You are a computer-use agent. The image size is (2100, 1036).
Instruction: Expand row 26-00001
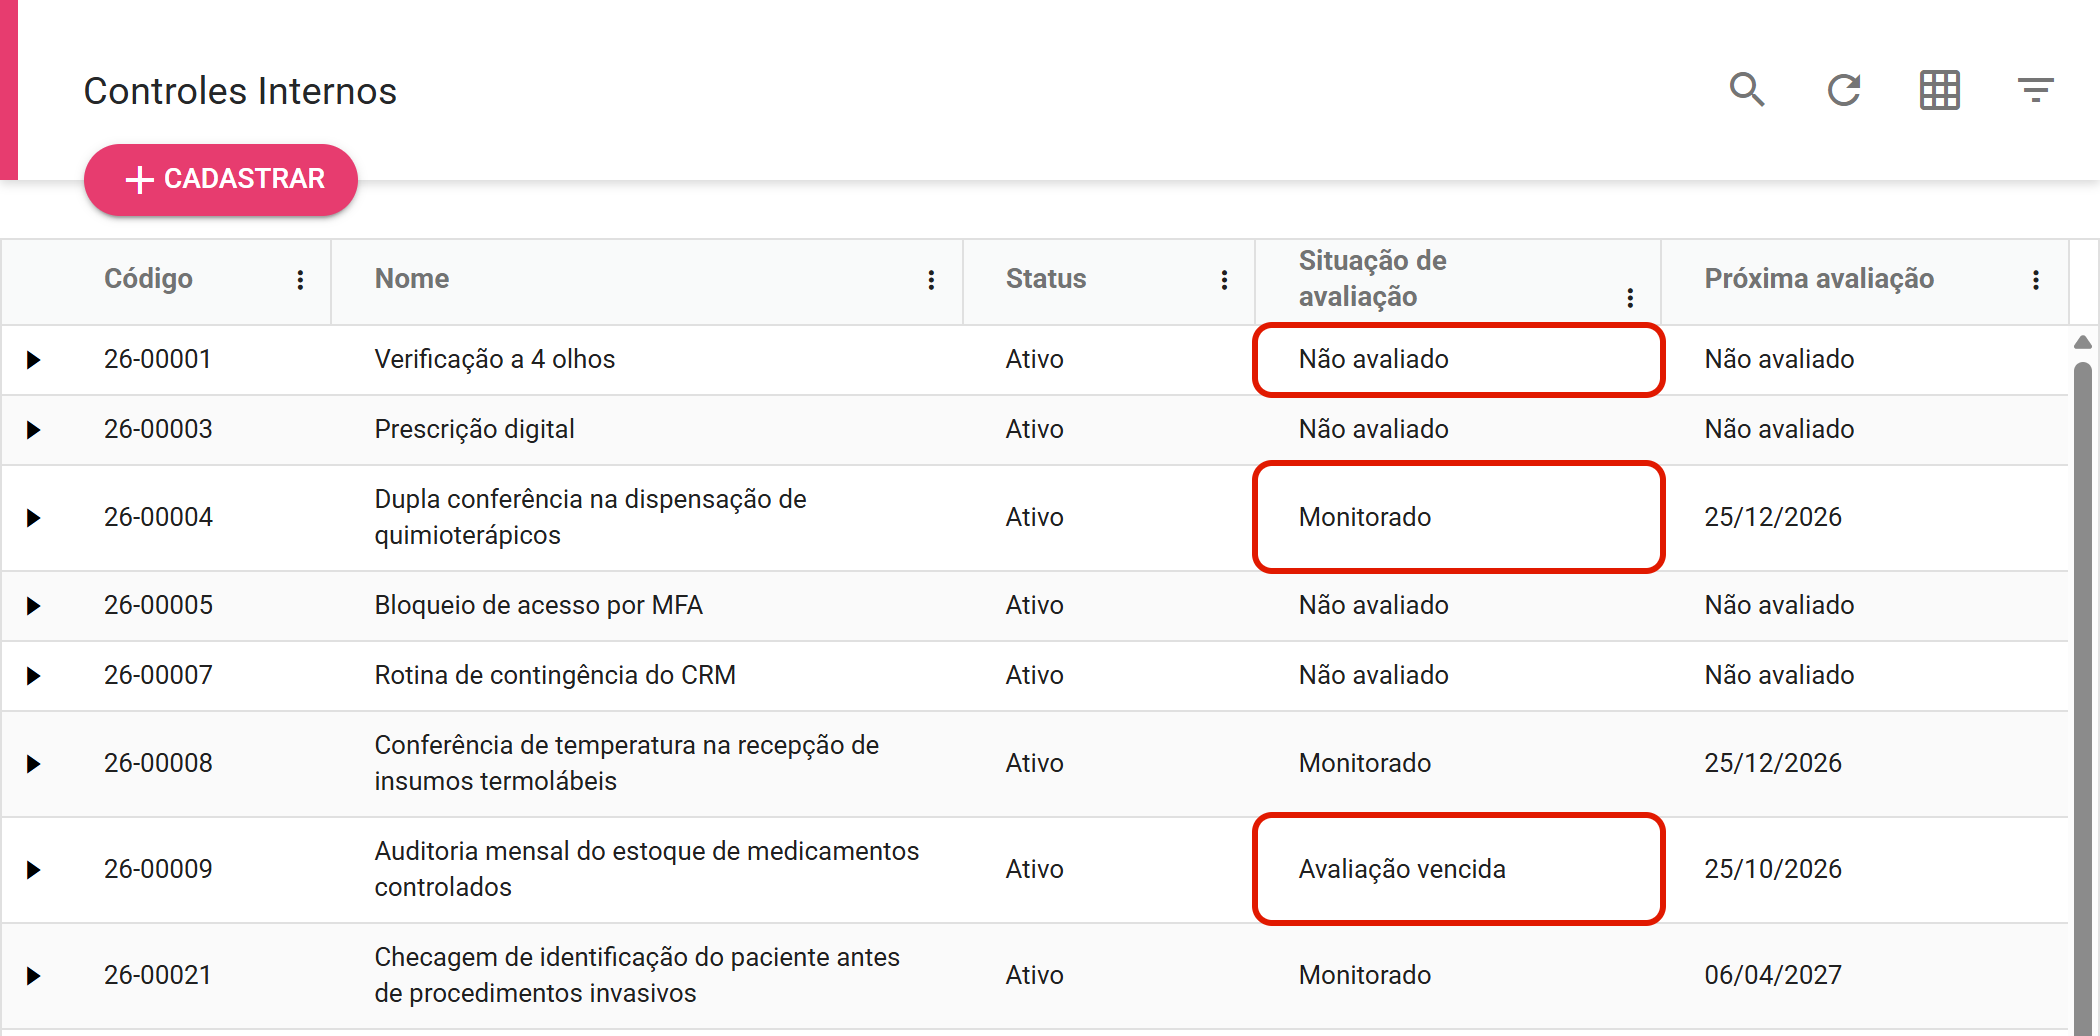coord(33,360)
